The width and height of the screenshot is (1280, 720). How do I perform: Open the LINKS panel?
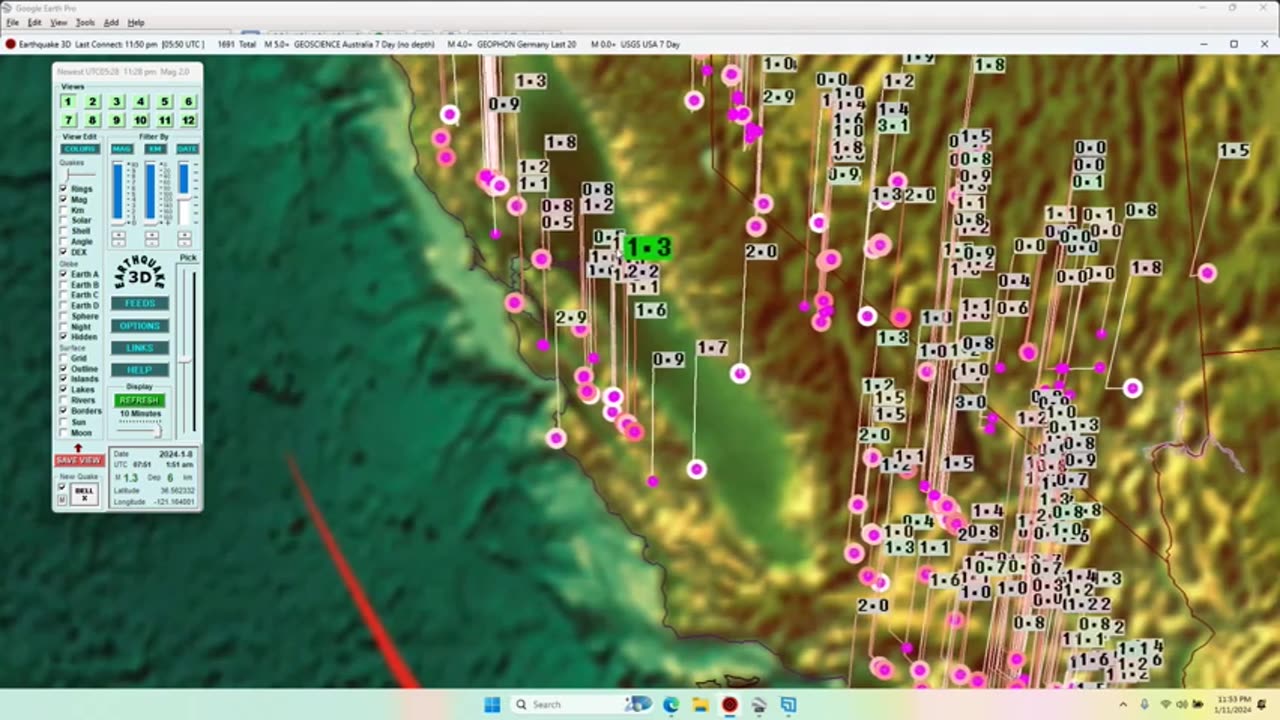pyautogui.click(x=140, y=348)
